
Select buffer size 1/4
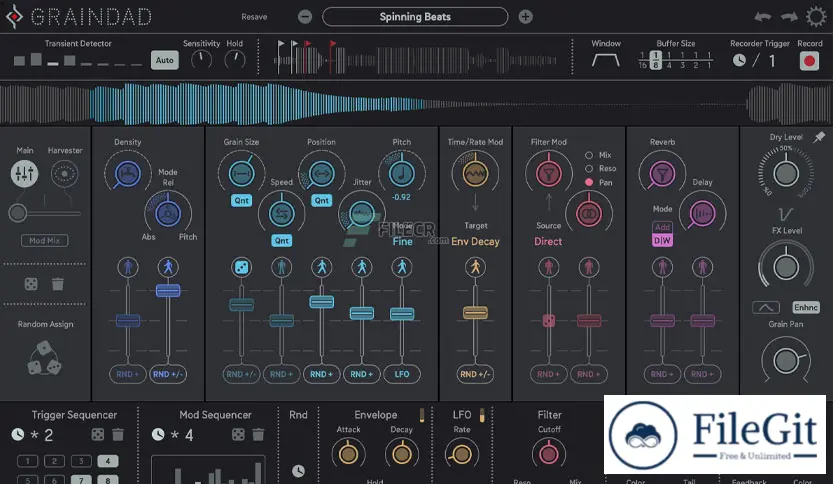[669, 60]
